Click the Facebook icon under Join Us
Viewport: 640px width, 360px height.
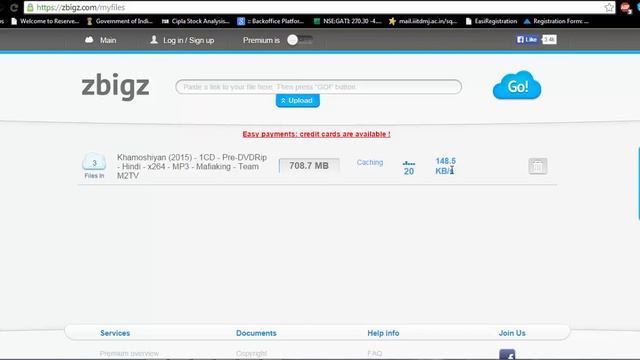pos(507,354)
